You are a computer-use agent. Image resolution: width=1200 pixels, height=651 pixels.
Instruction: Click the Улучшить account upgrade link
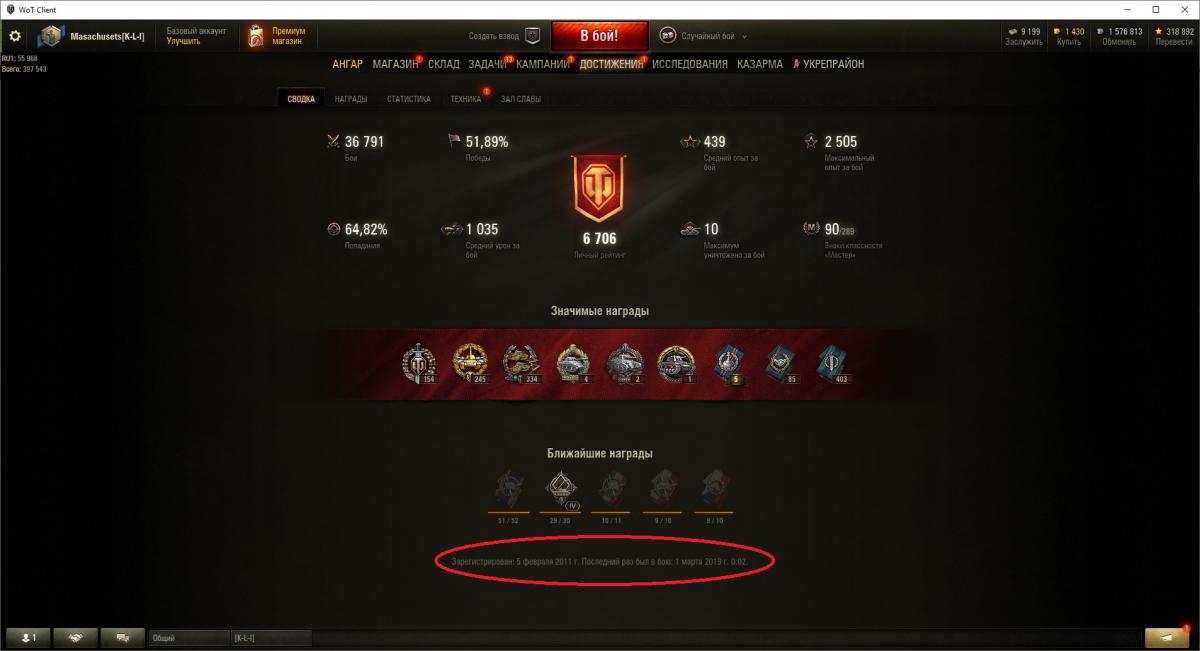tap(184, 42)
